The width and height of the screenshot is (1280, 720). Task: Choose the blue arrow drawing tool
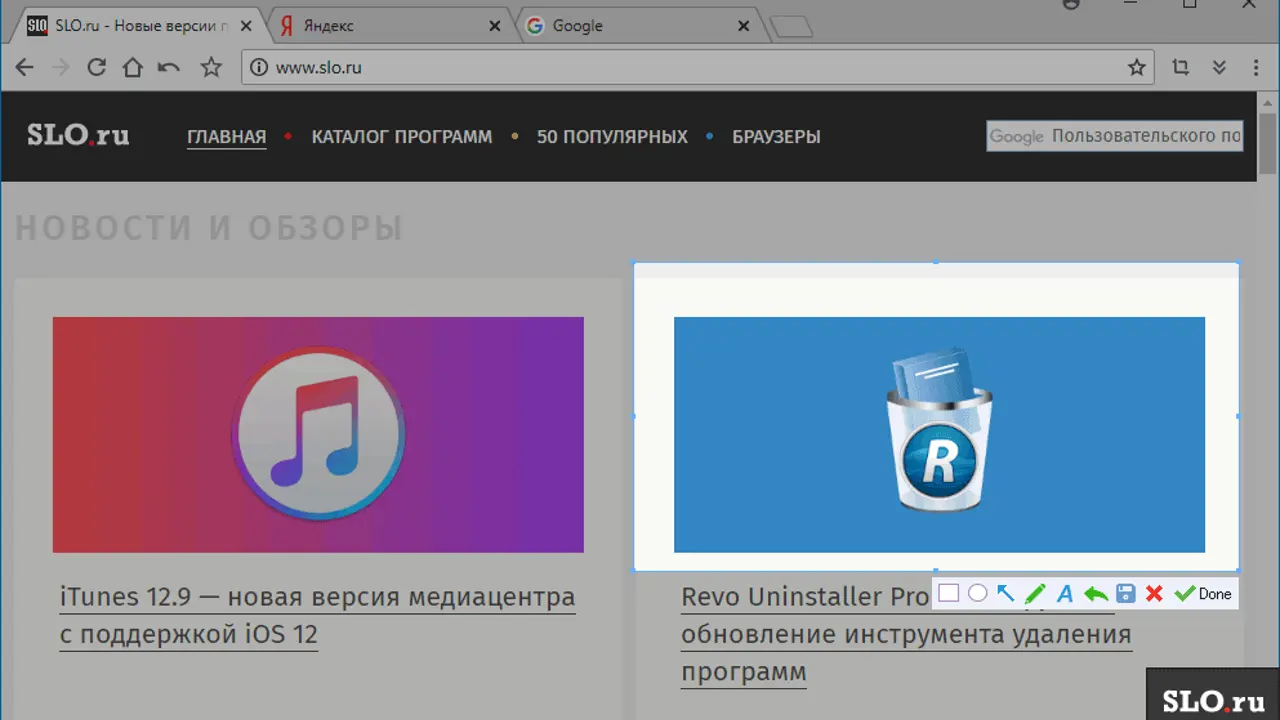click(x=1006, y=594)
